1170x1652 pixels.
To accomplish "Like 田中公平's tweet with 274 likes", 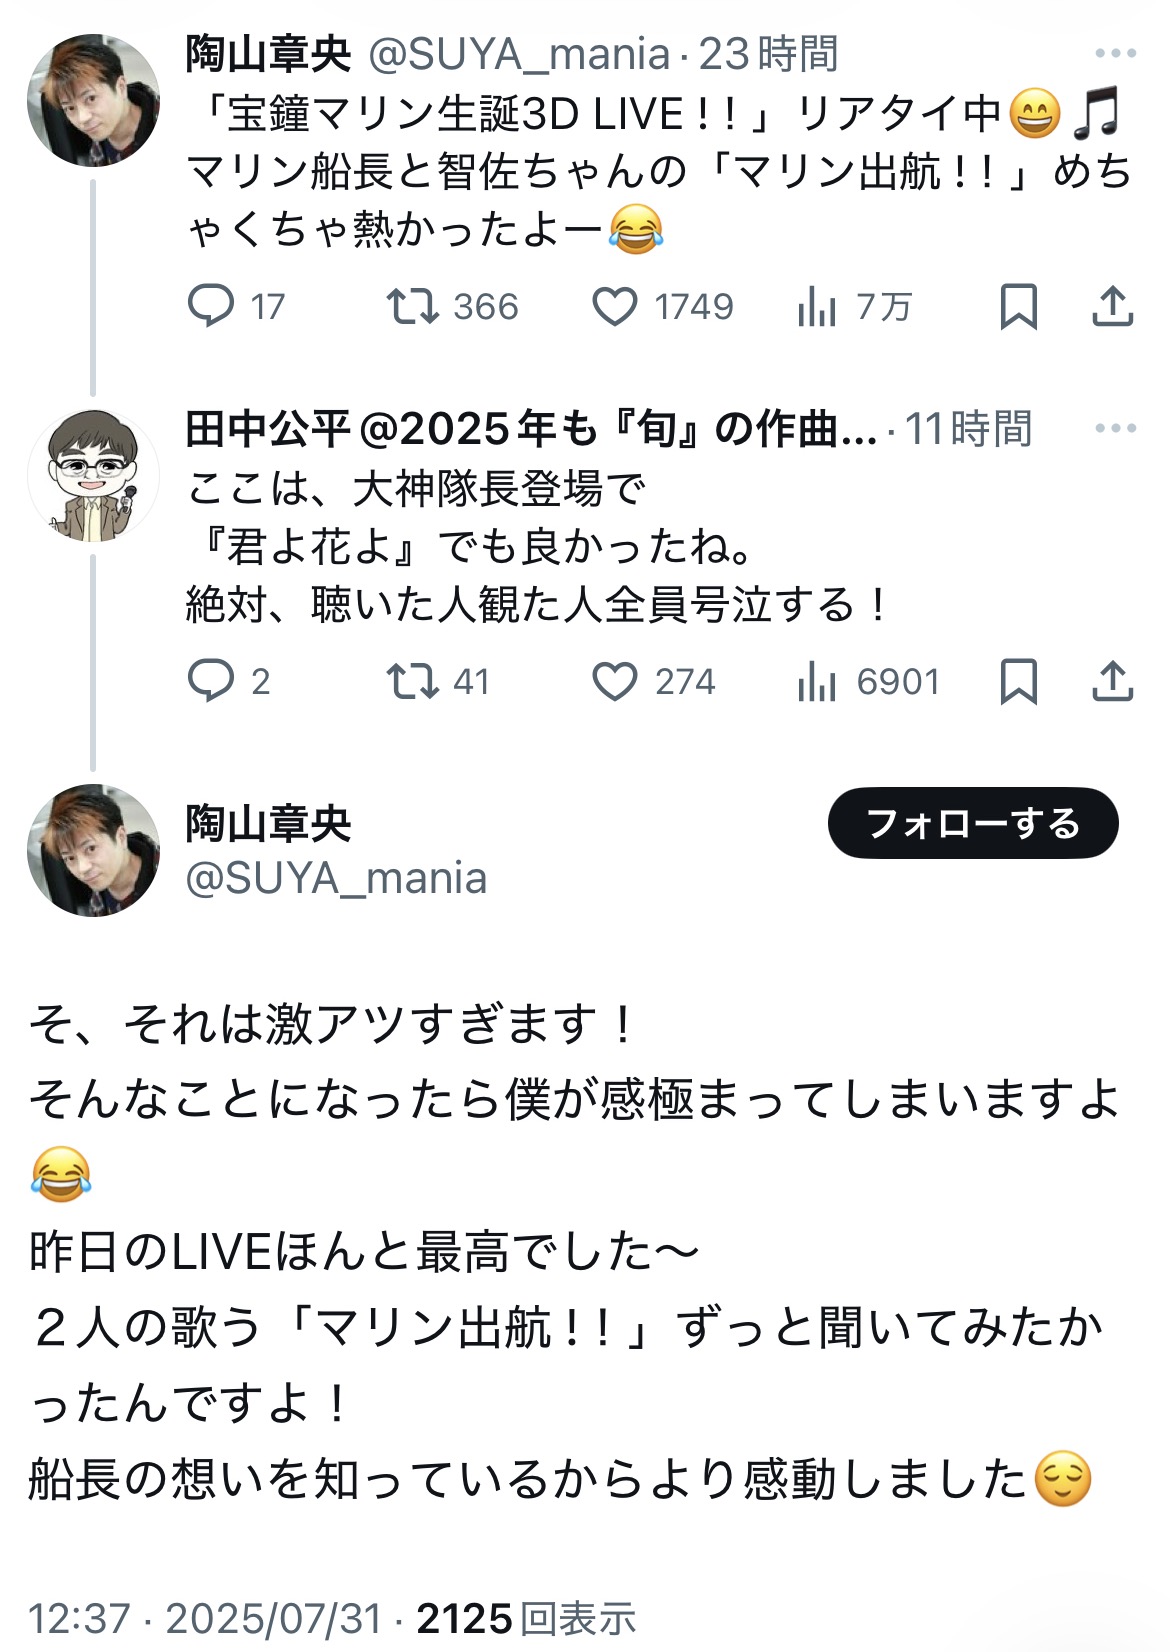I will [x=615, y=681].
